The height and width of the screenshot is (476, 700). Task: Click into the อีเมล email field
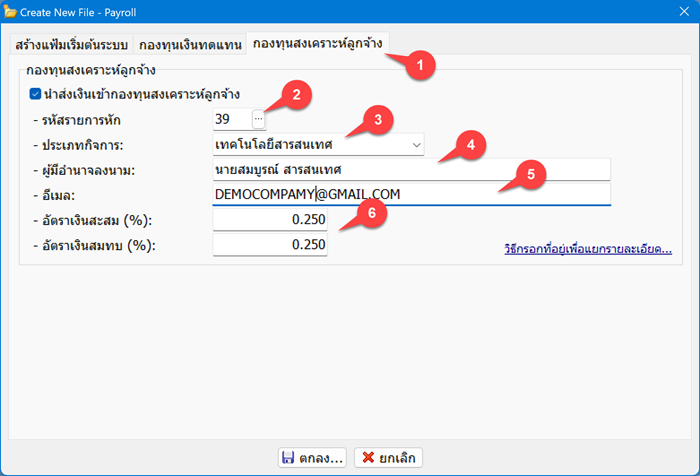coord(410,194)
